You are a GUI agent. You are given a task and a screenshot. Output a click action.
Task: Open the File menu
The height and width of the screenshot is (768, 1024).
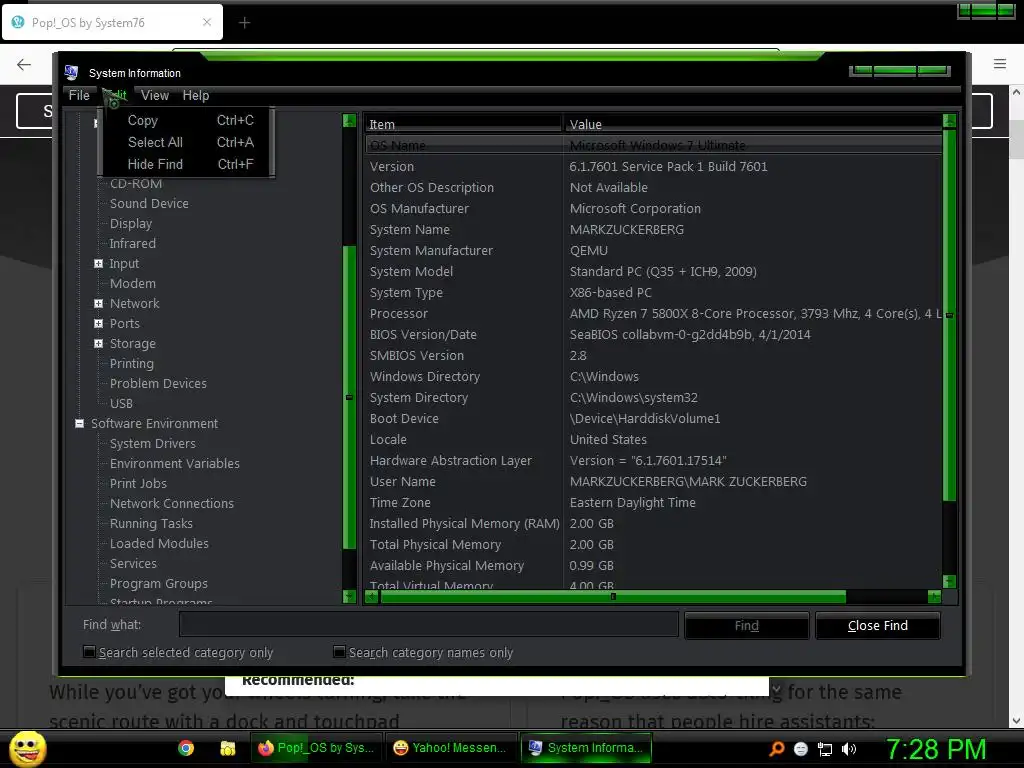pyautogui.click(x=79, y=95)
